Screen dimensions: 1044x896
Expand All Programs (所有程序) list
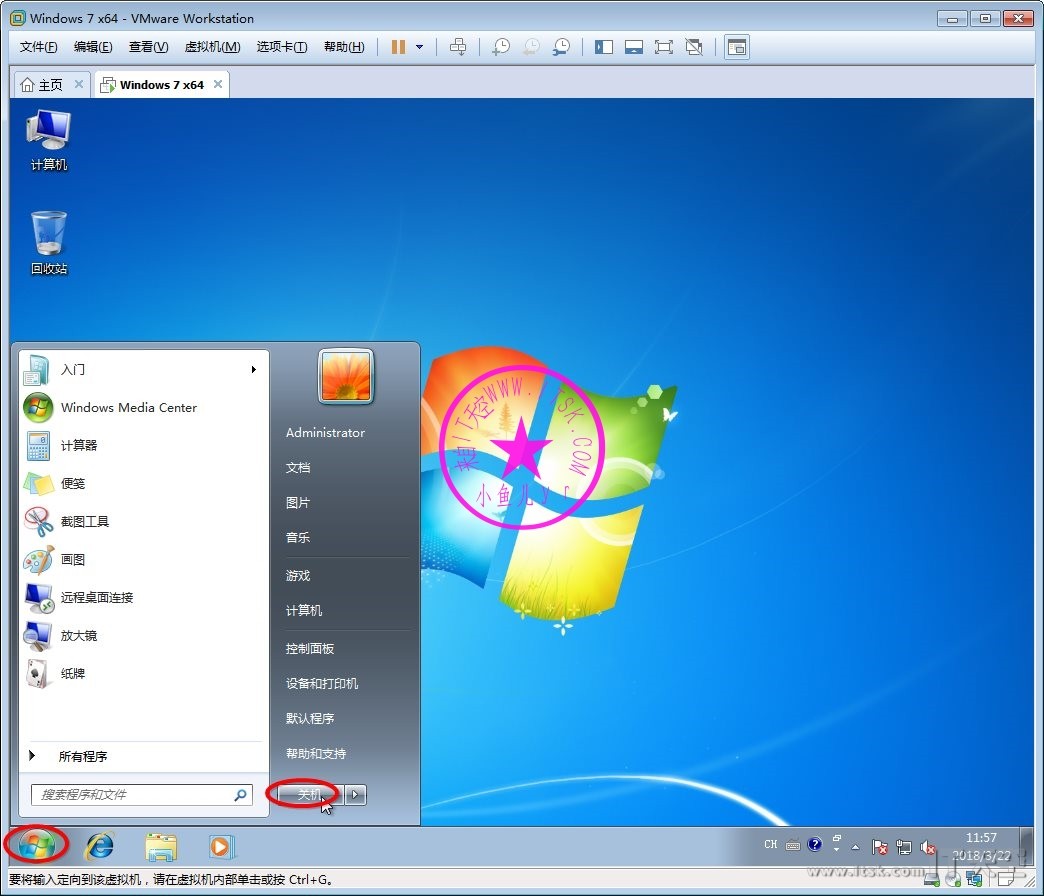click(82, 756)
